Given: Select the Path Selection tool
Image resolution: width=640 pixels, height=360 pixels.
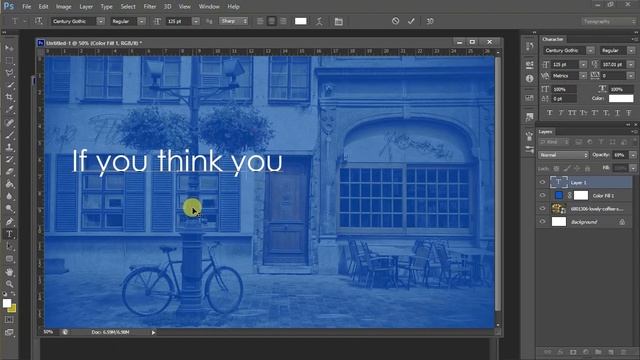Looking at the screenshot, I should (9, 247).
